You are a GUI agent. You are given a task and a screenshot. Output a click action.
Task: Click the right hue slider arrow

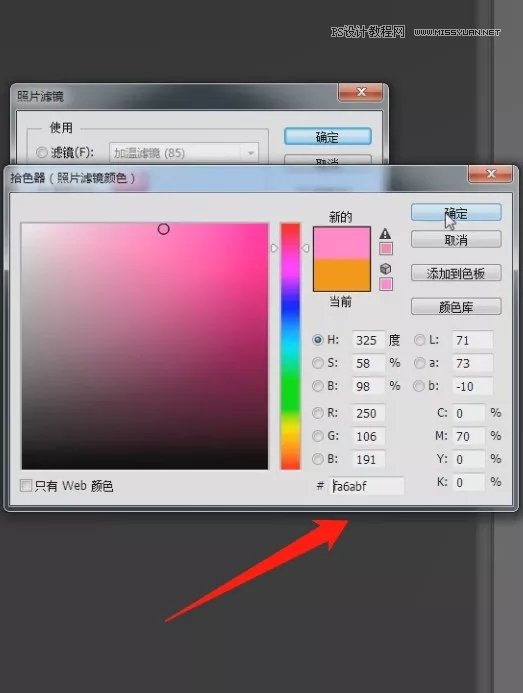[305, 248]
